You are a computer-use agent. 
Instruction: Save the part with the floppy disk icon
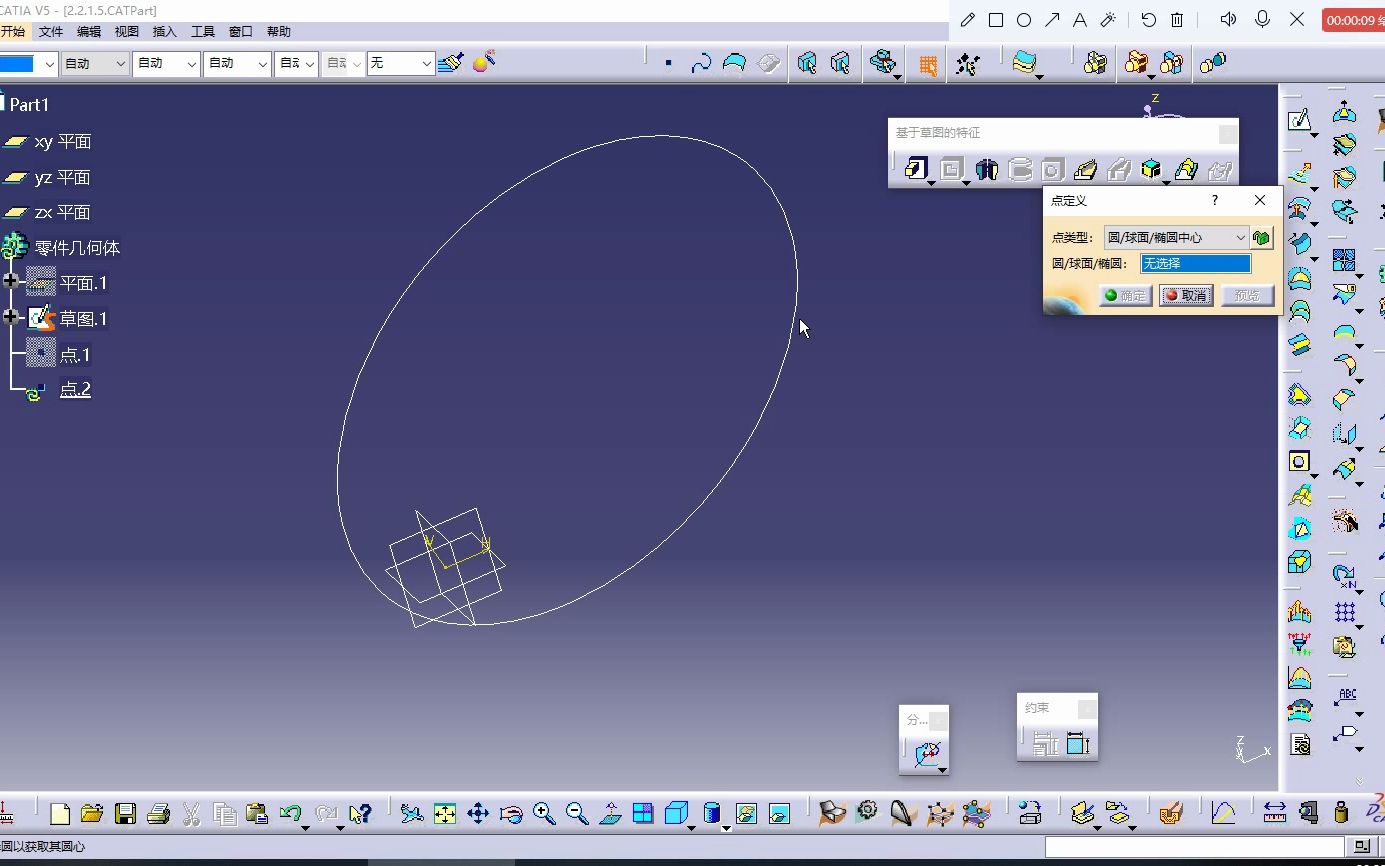[125, 813]
